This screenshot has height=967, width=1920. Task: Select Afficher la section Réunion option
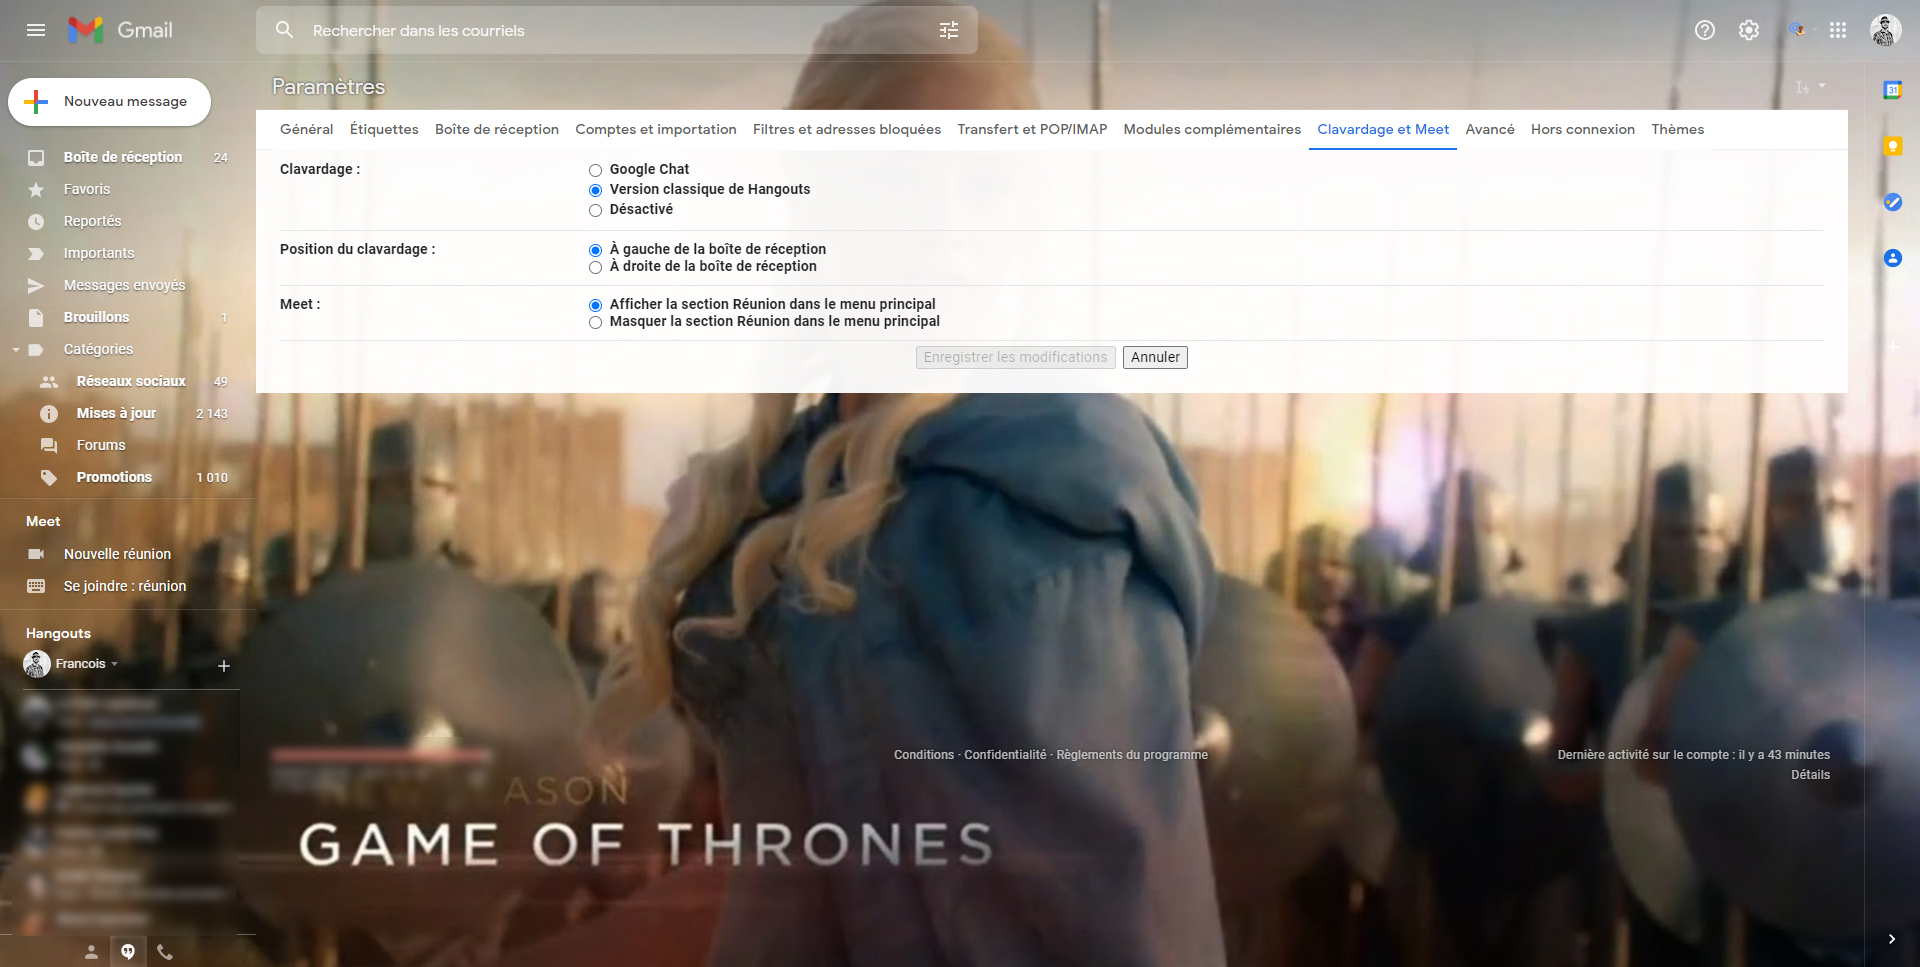click(596, 305)
